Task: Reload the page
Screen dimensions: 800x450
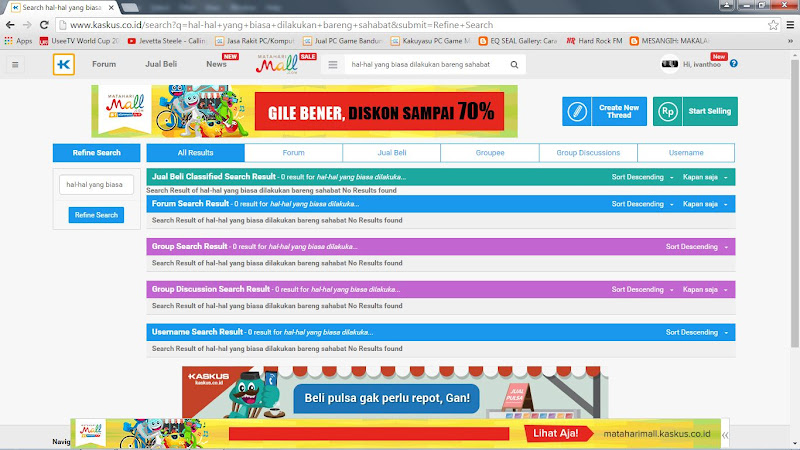Action: point(44,25)
